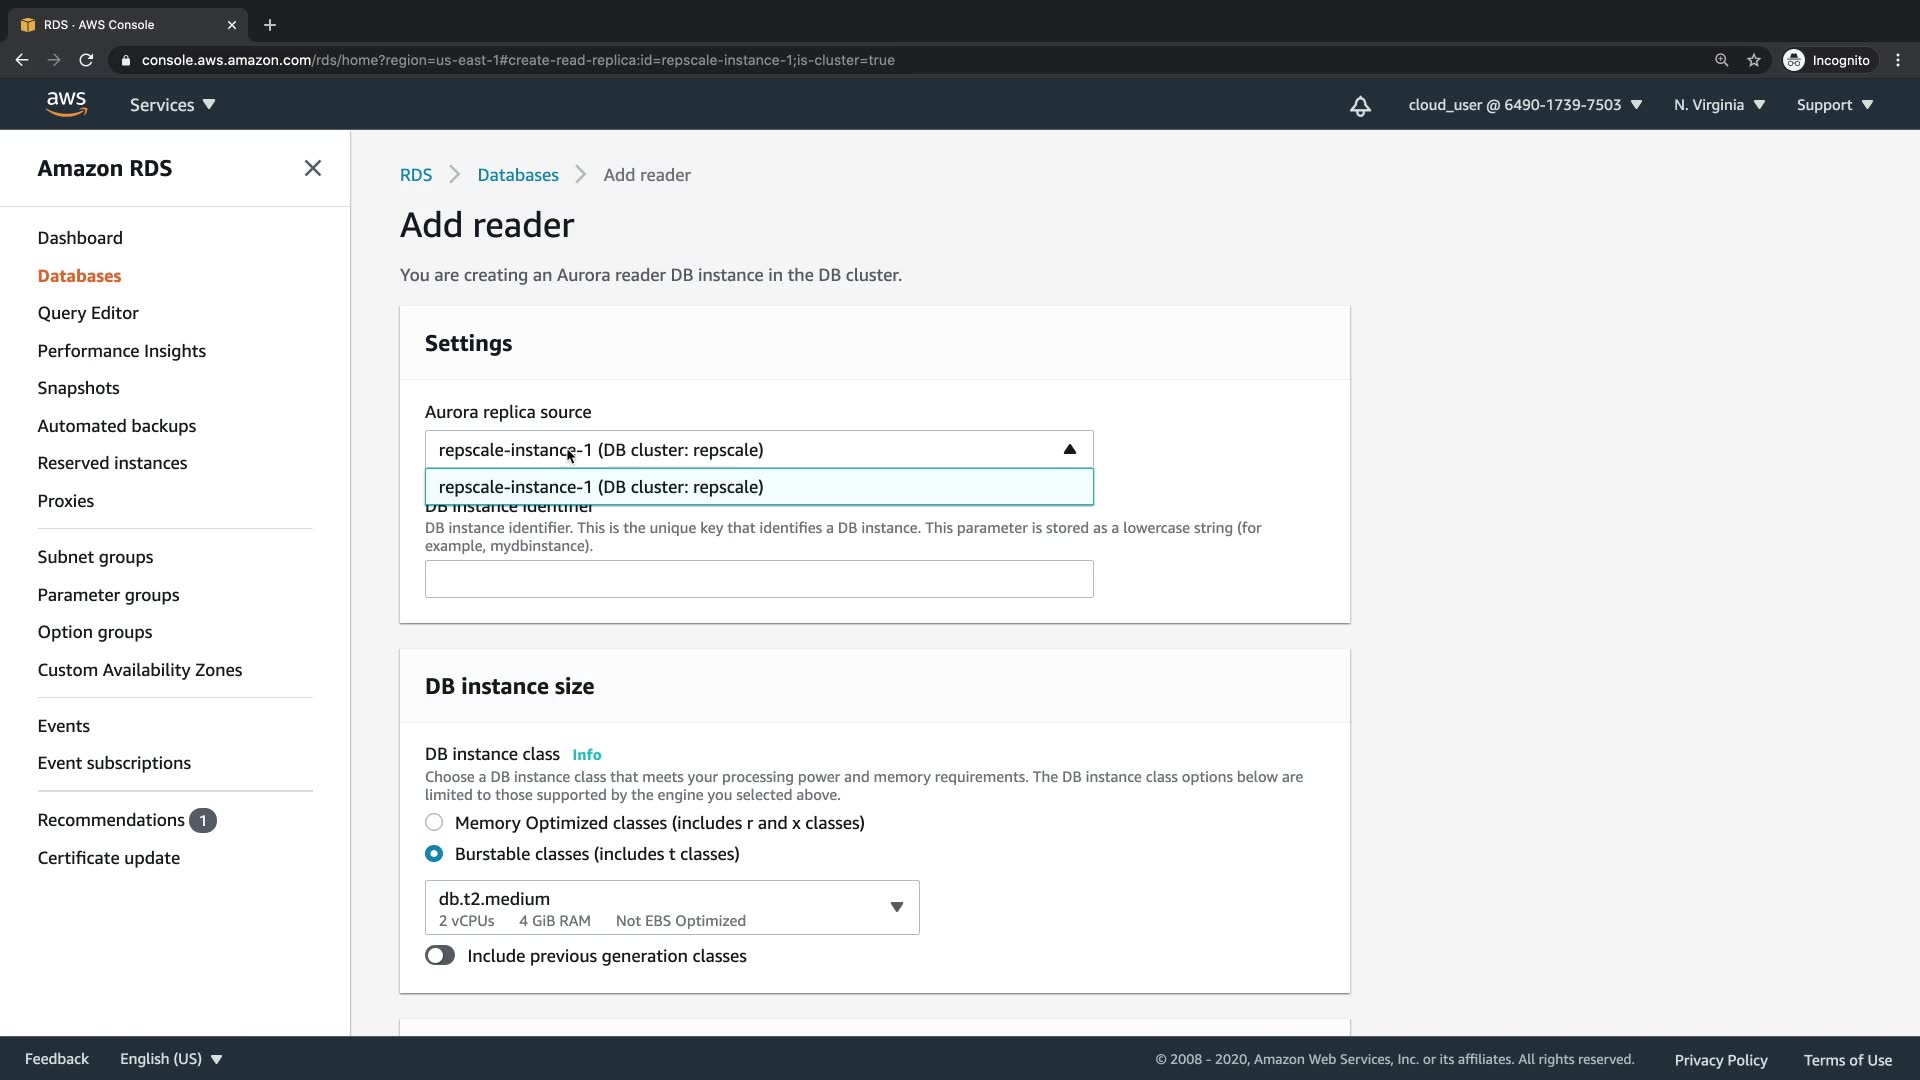
Task: Click the browser reload page icon
Action: 86,60
